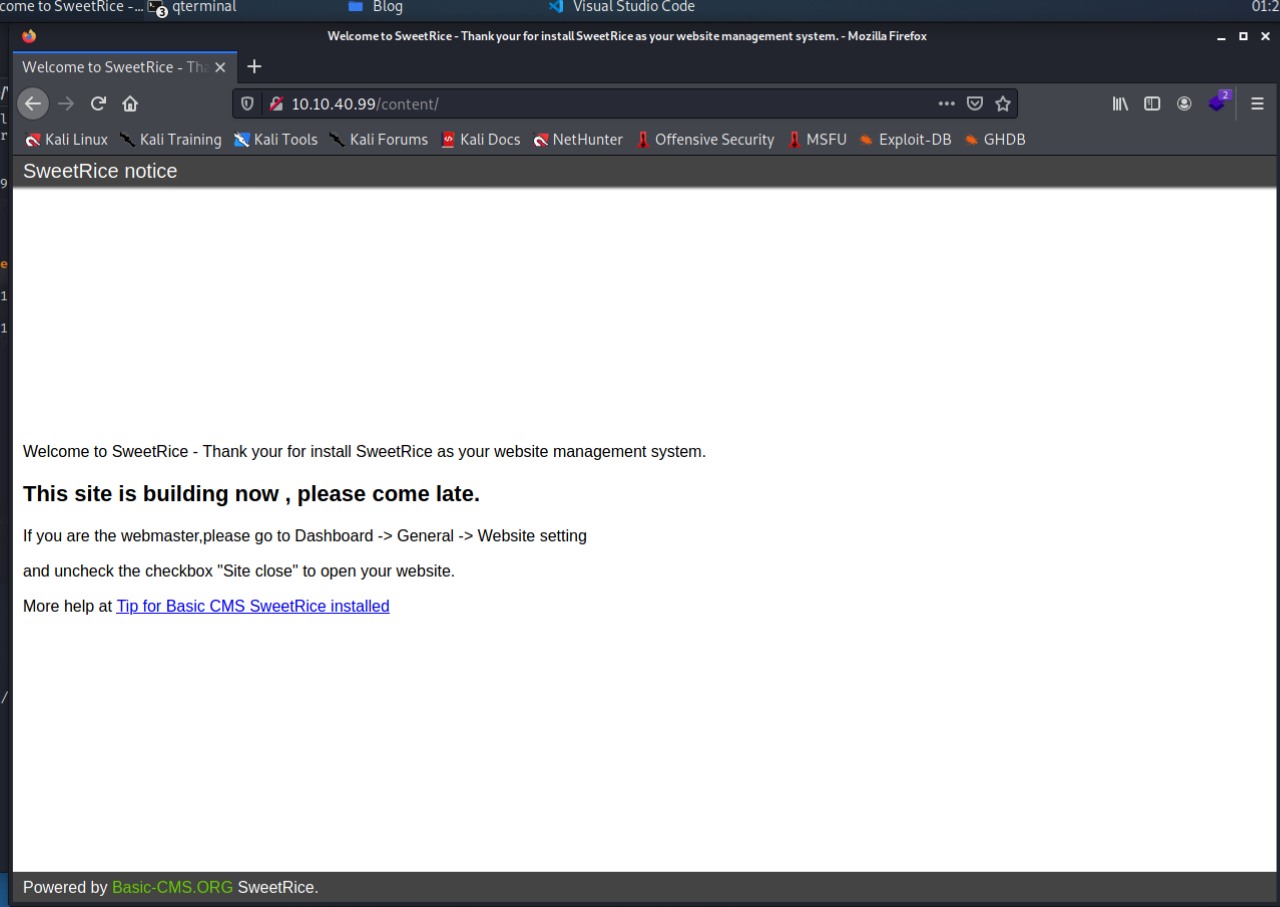
Task: Switch to Visual Studio Code in taskbar
Action: point(622,7)
